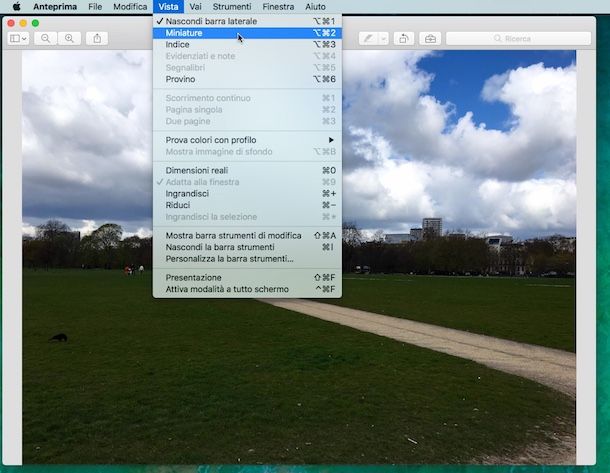Open the Strumenti menu
This screenshot has height=473, width=610.
[x=232, y=7]
